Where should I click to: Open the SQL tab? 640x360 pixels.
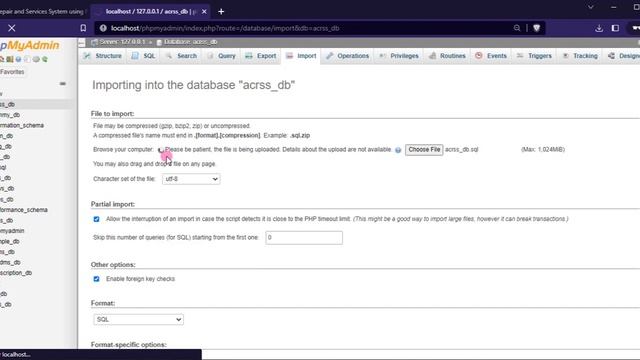(x=144, y=56)
